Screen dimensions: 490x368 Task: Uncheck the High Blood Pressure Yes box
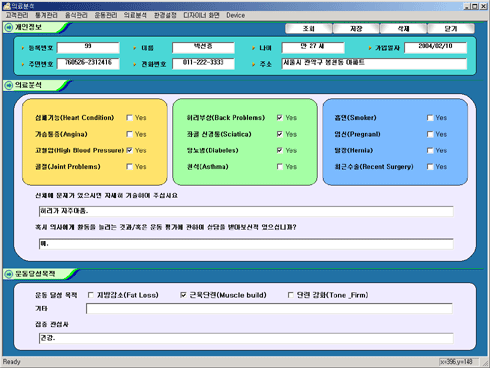coord(130,150)
